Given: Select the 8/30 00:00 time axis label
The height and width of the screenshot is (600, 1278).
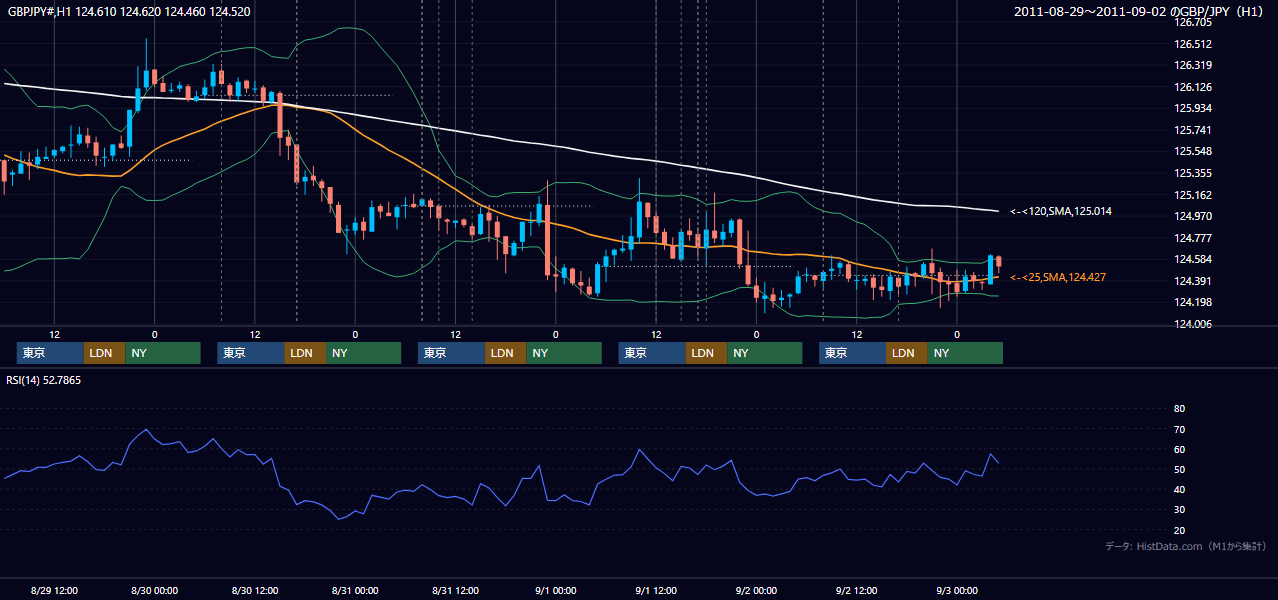Looking at the screenshot, I should tap(154, 590).
